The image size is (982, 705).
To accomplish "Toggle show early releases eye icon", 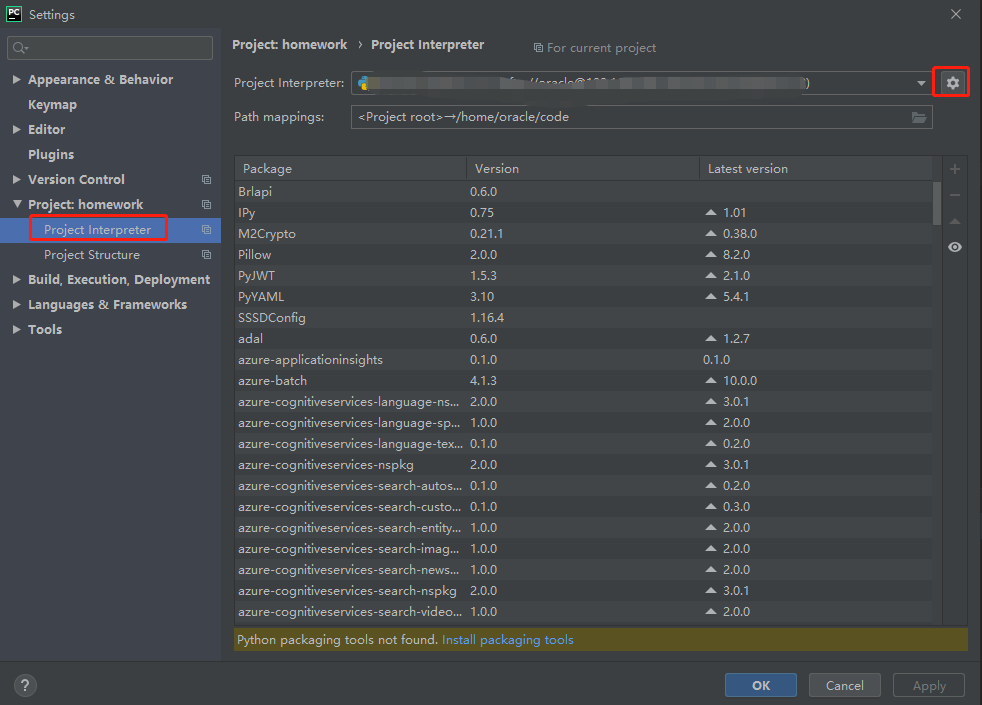I will [x=954, y=247].
